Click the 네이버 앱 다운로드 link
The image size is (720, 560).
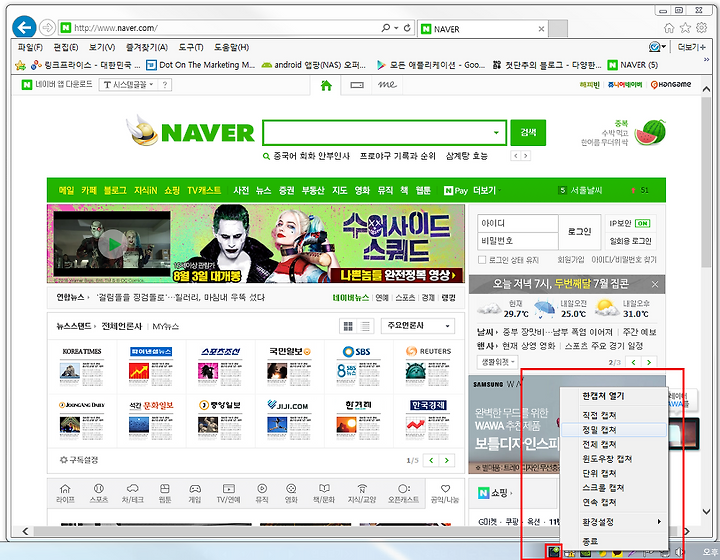[x=57, y=84]
